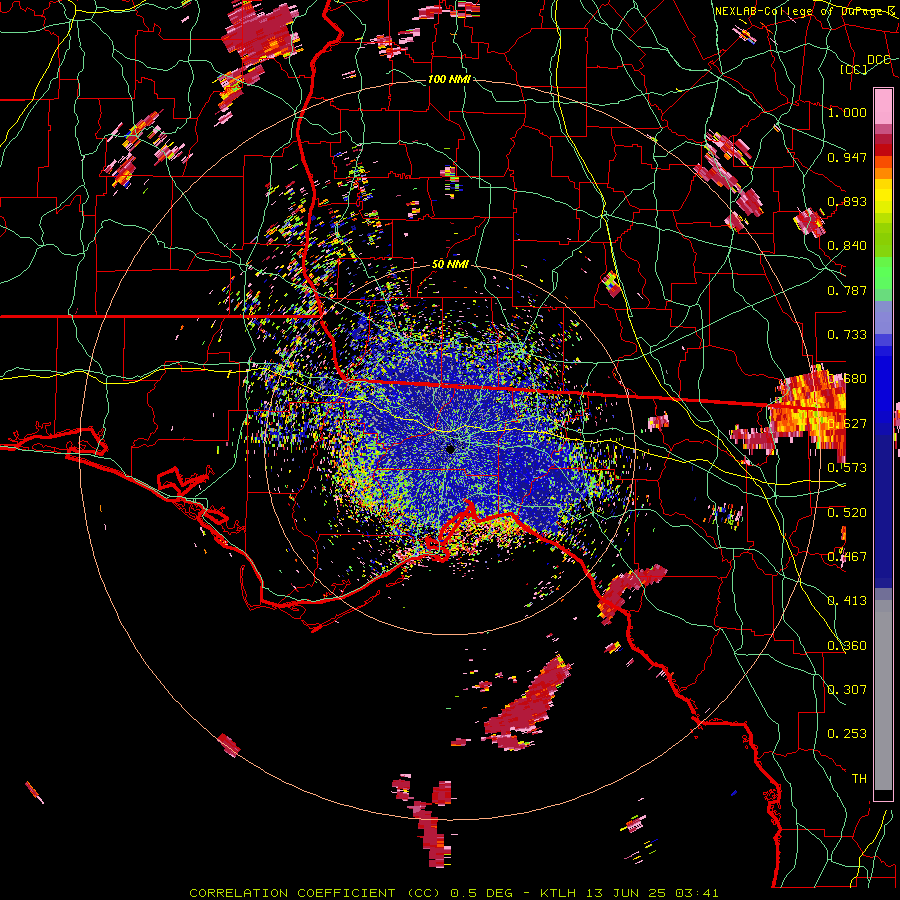The width and height of the screenshot is (900, 900).
Task: Pick the gray segment of the color bar
Action: tap(883, 695)
